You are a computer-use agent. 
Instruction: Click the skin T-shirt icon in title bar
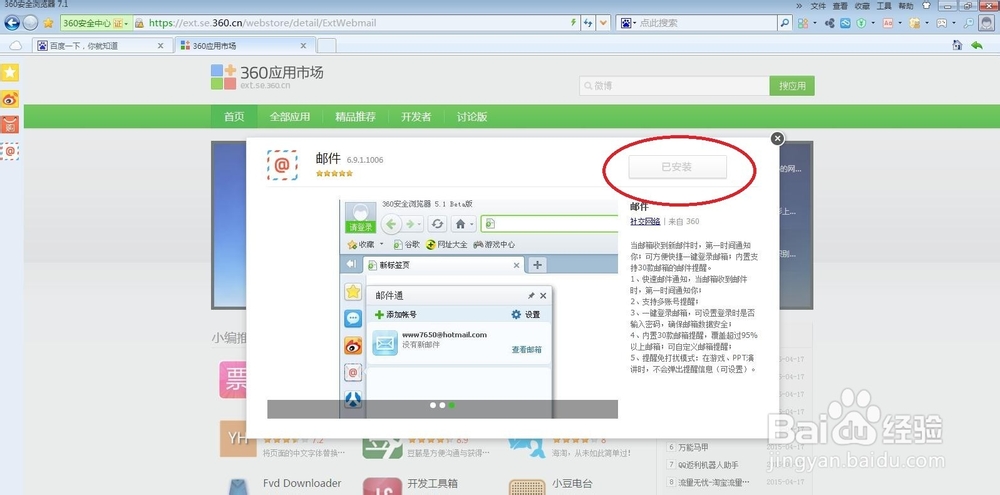point(927,6)
